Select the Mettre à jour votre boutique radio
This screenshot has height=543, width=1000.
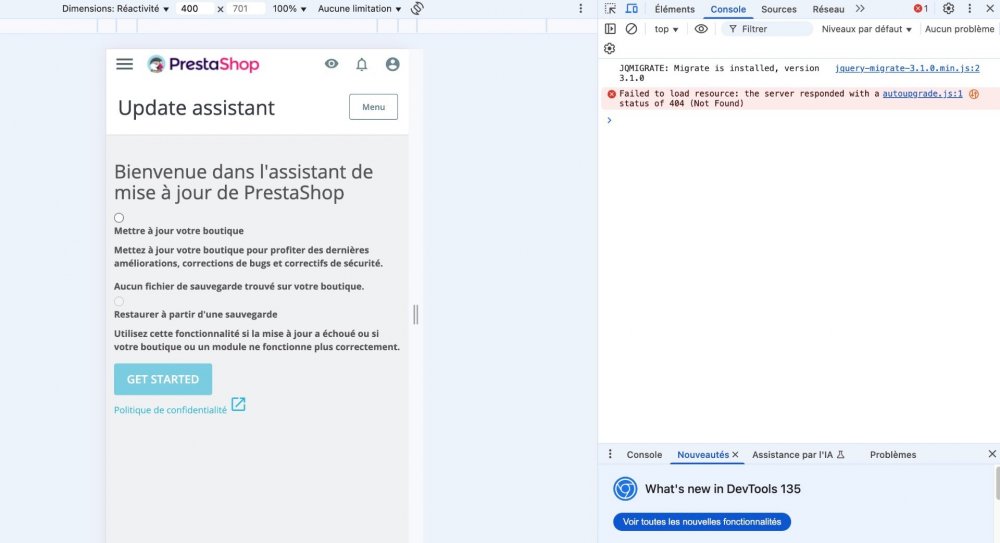pos(119,218)
